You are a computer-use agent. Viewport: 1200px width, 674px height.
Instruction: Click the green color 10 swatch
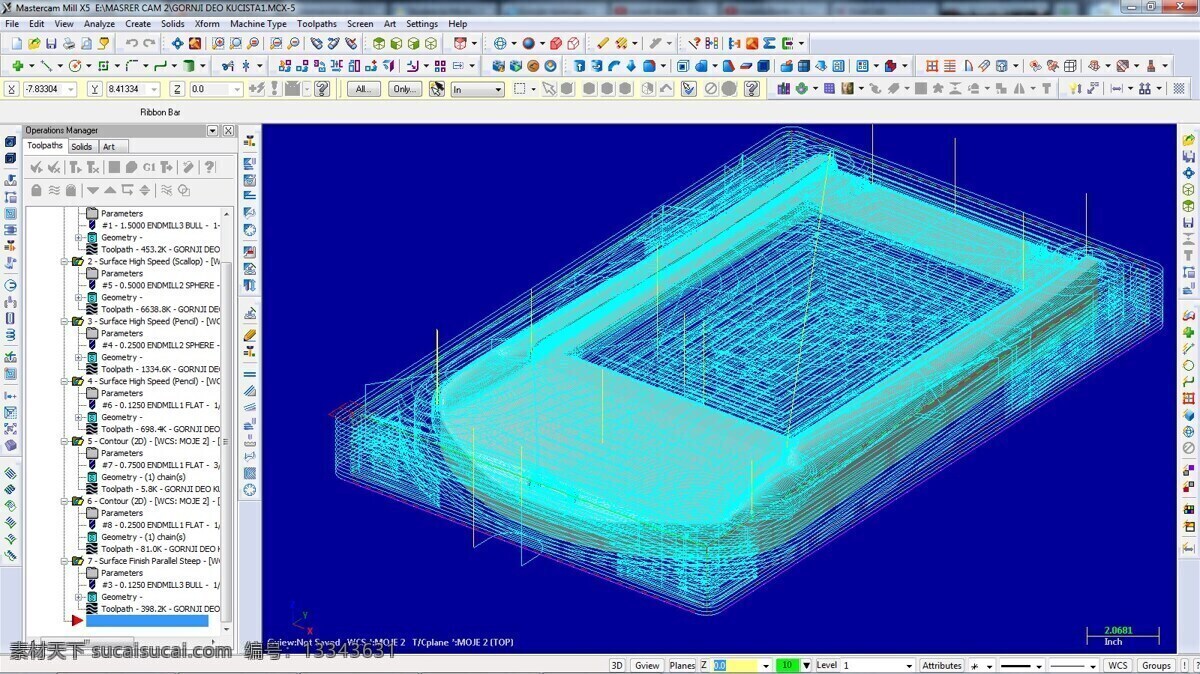point(787,665)
